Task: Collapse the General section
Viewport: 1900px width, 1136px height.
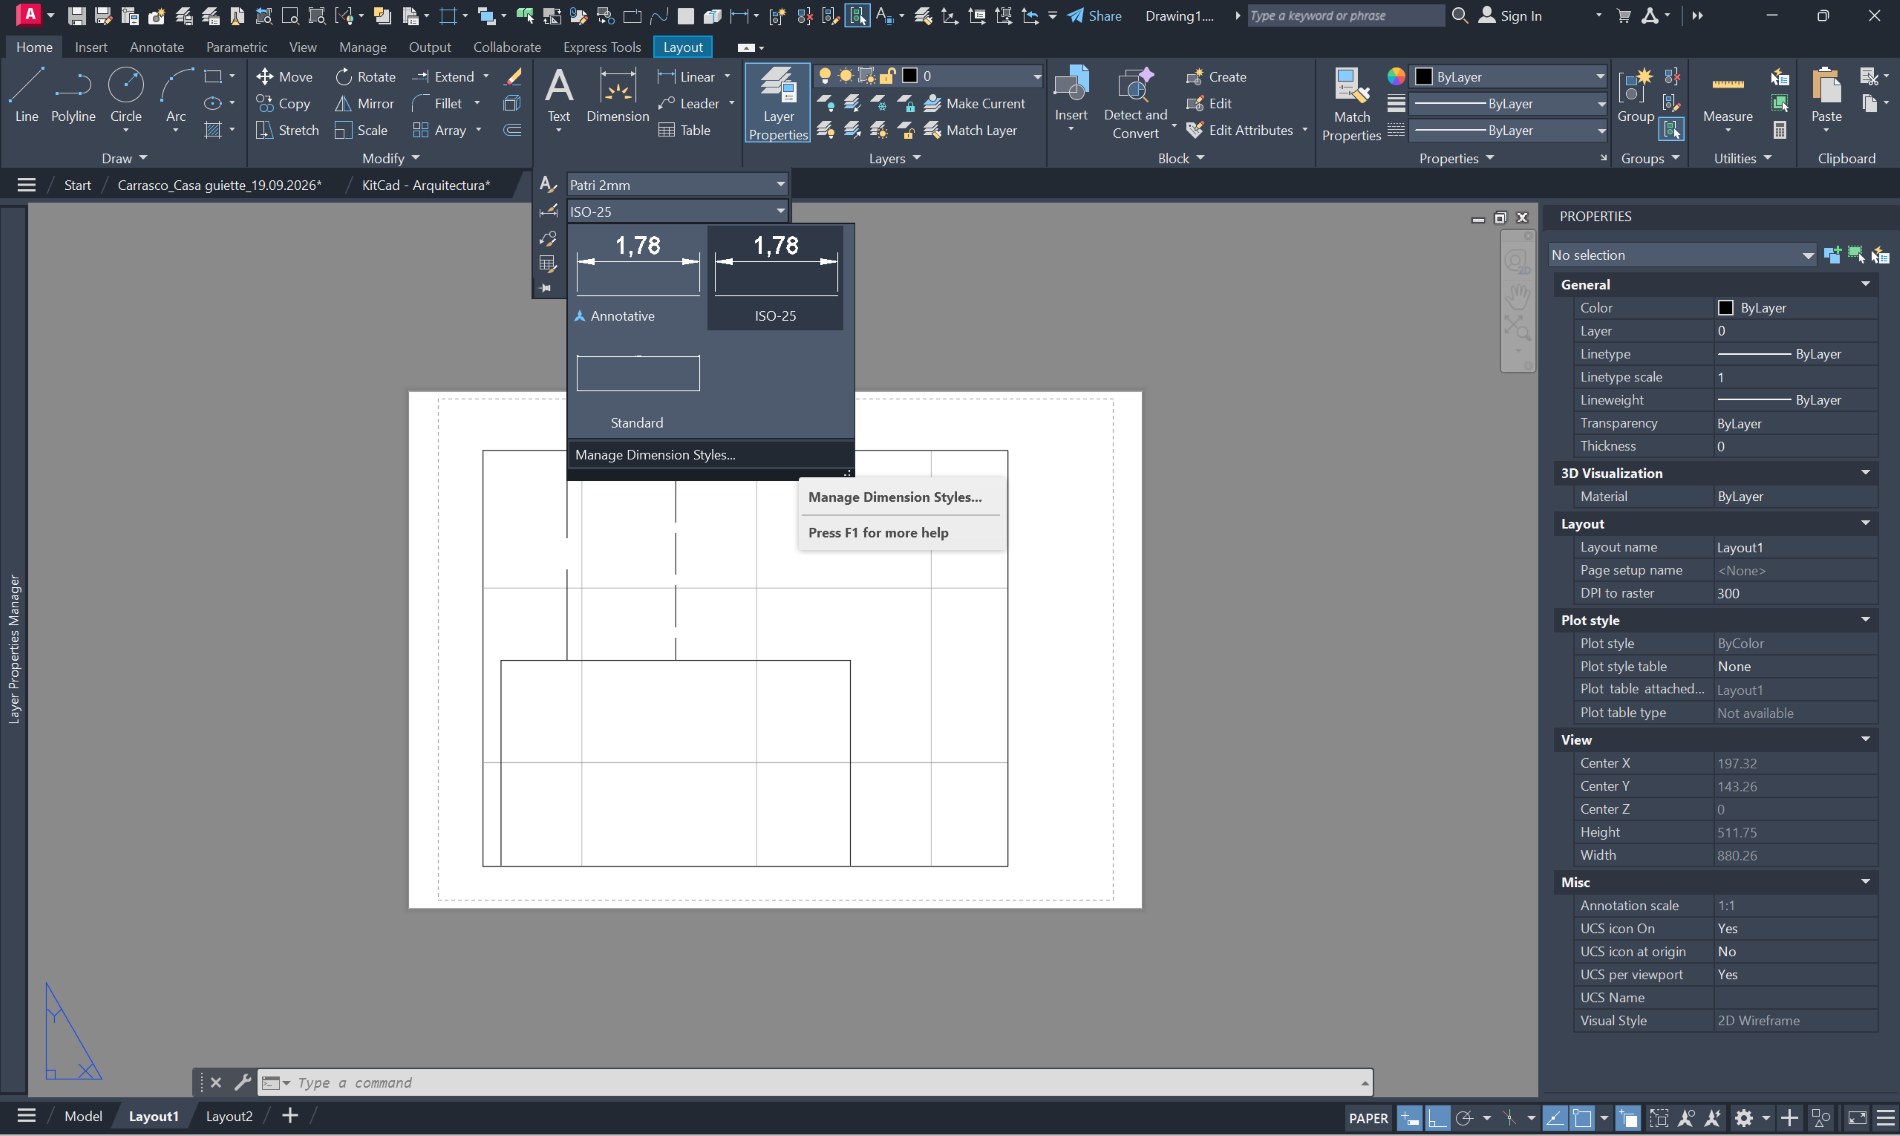Action: [x=1865, y=285]
